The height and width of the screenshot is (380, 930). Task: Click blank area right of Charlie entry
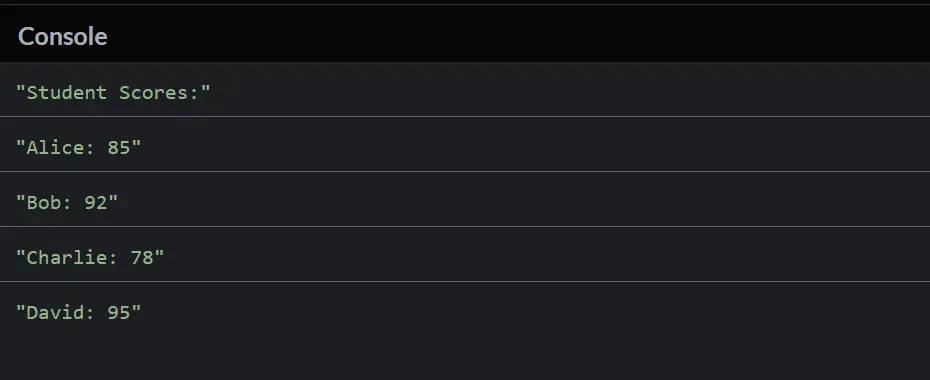(x=546, y=257)
